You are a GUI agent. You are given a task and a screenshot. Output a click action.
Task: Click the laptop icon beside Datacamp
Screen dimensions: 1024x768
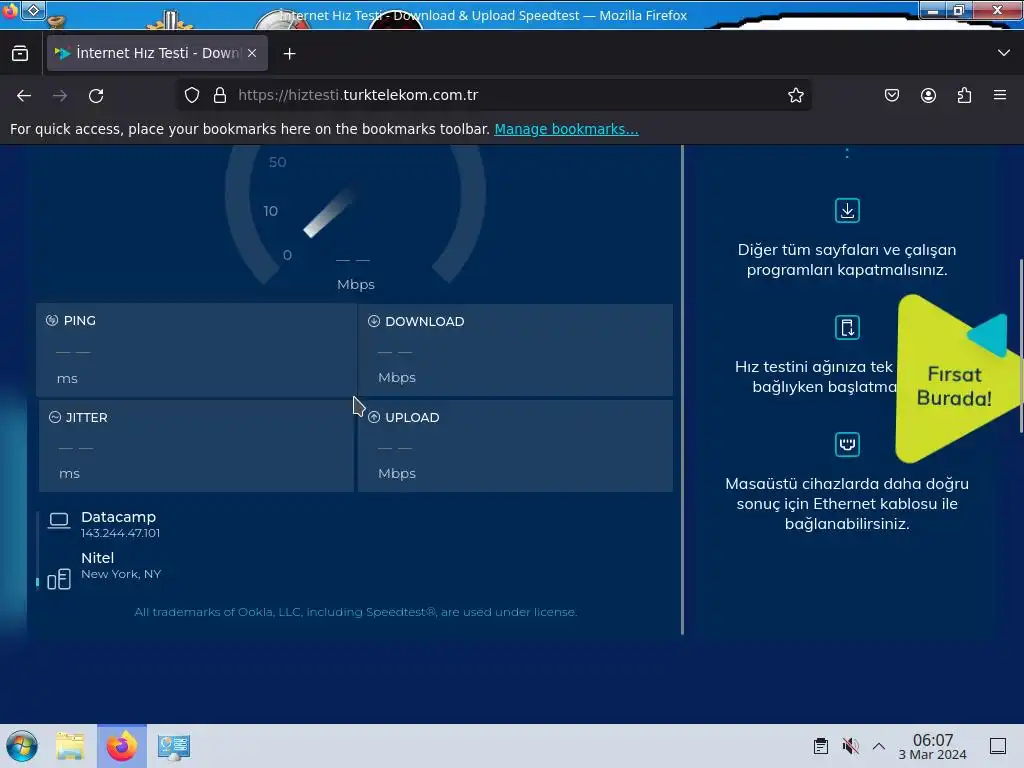(x=59, y=520)
